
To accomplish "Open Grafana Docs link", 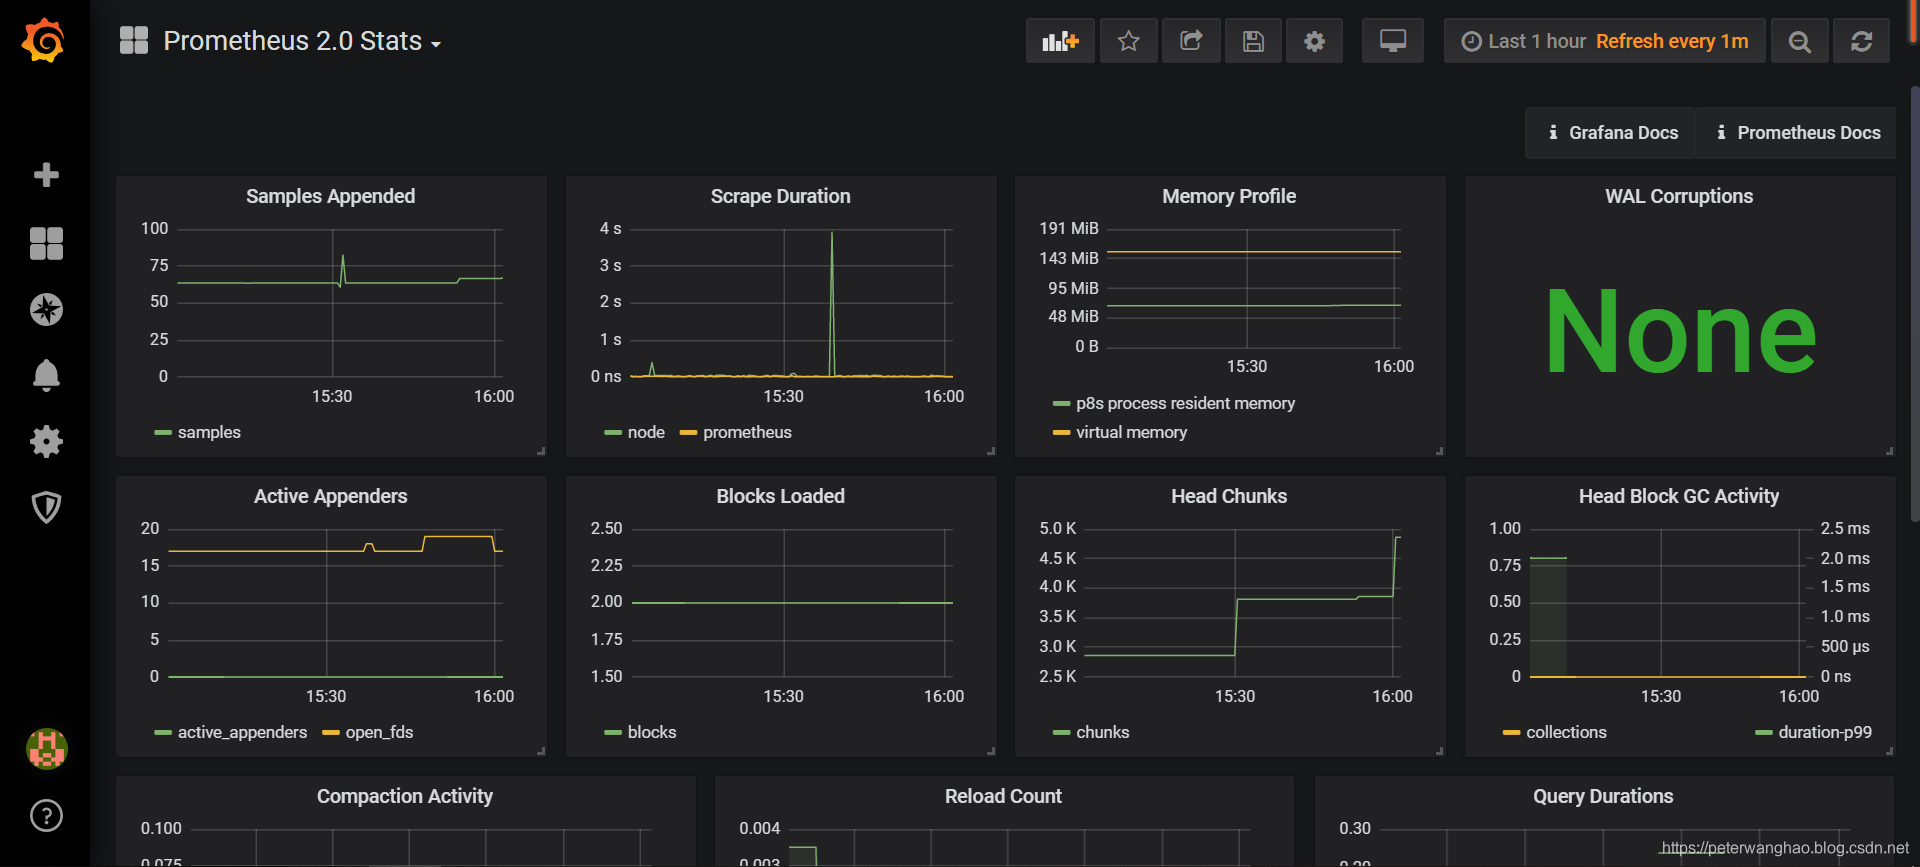I will (x=1613, y=133).
